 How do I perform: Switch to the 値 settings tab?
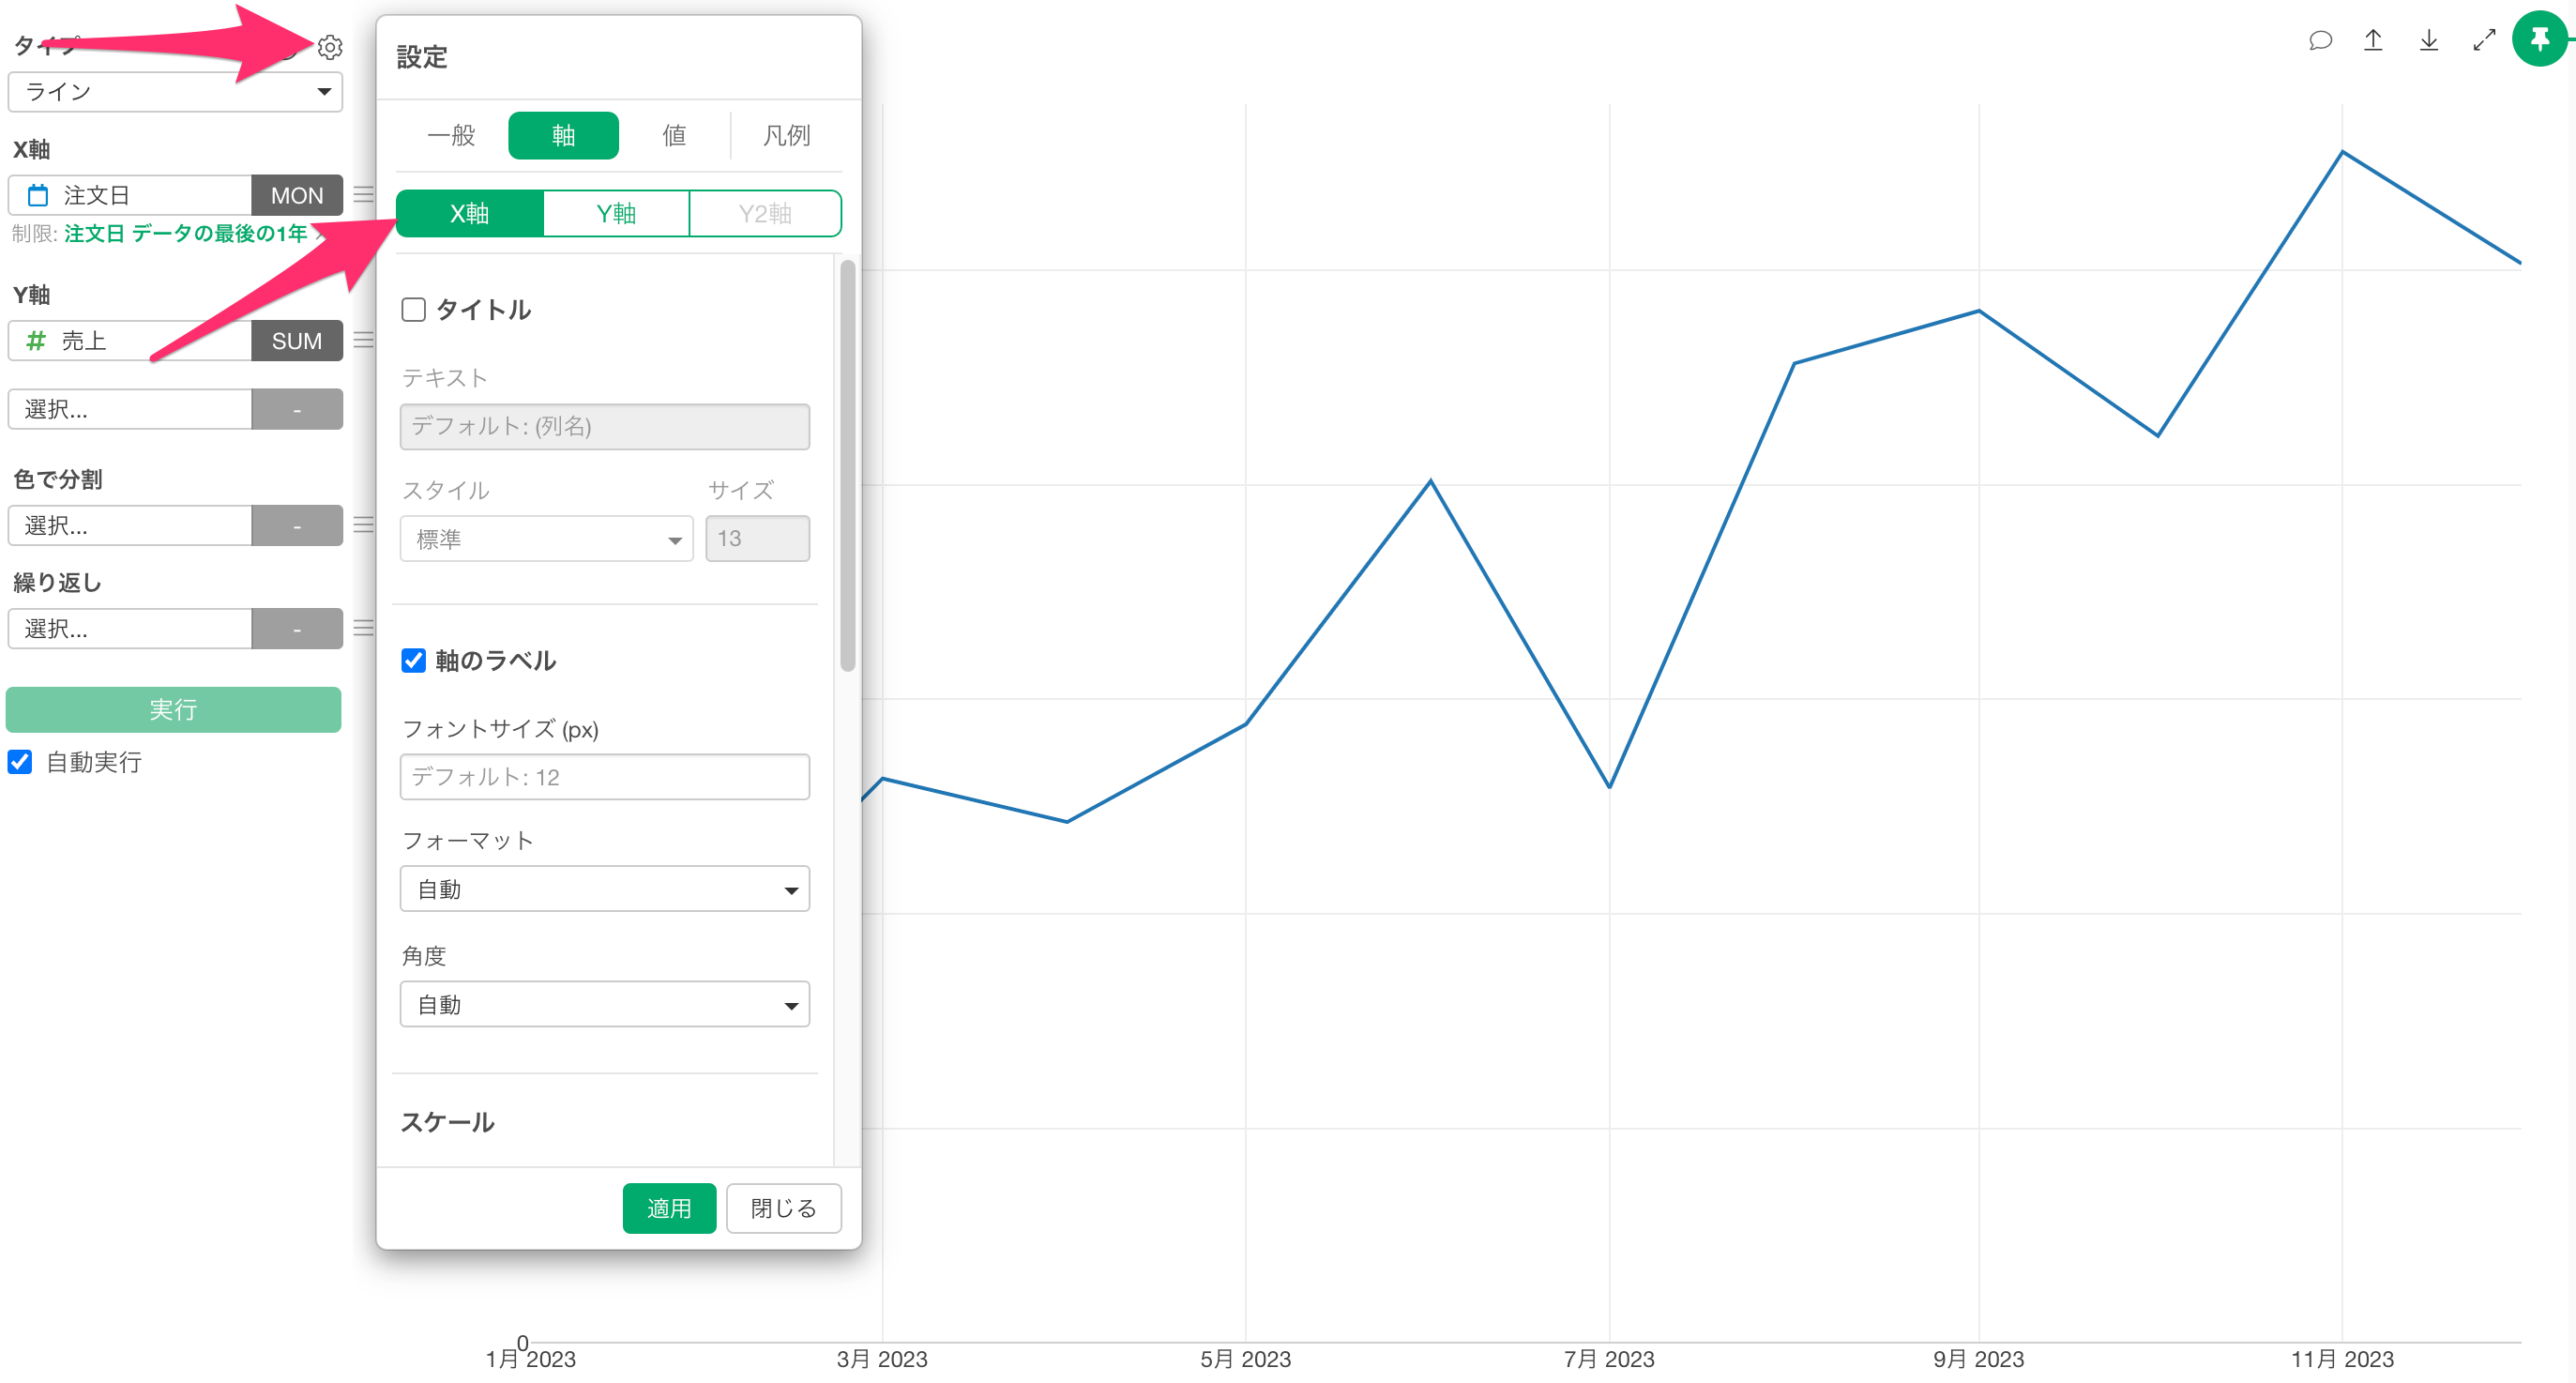(x=674, y=136)
